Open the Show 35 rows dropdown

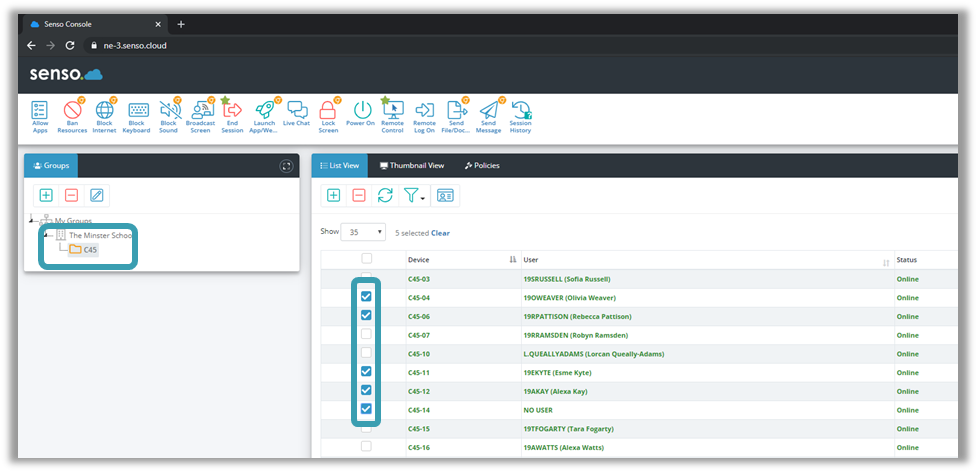[x=363, y=232]
